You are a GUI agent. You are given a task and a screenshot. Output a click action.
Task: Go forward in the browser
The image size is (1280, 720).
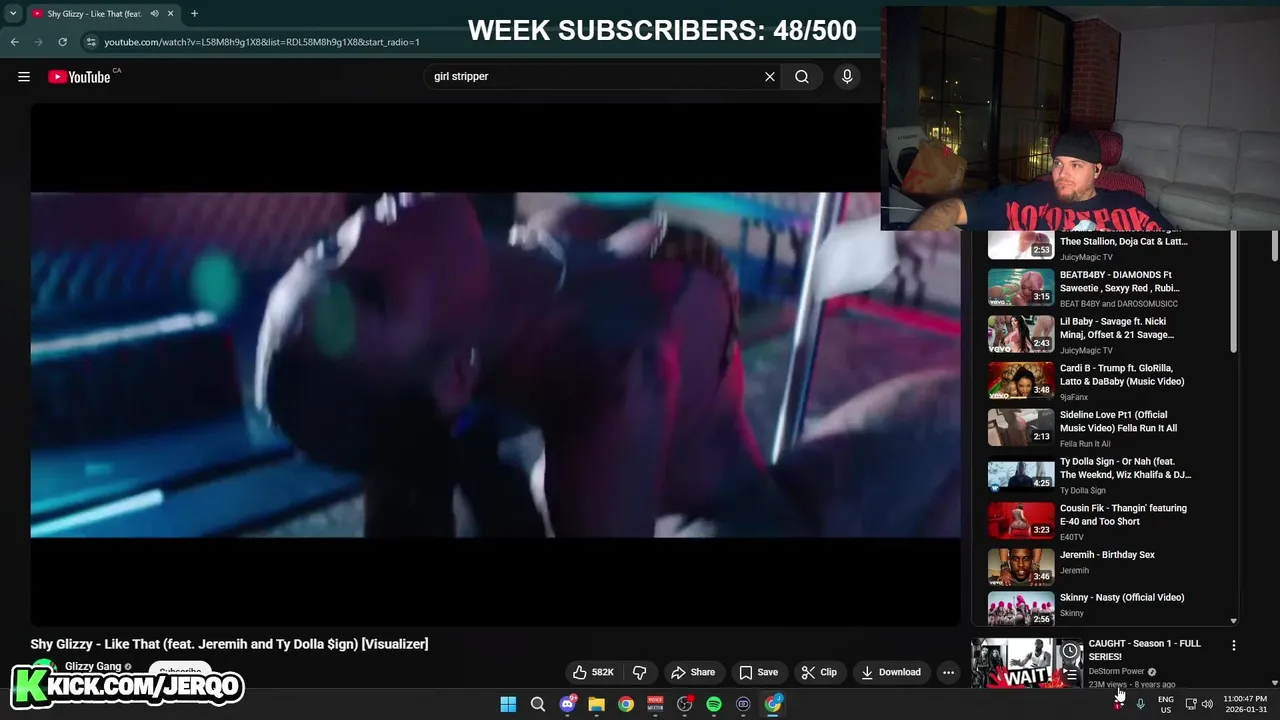pos(38,42)
